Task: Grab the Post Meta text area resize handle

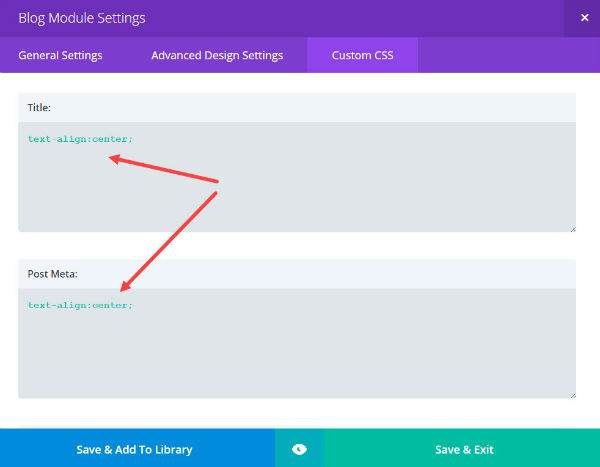Action: (x=572, y=395)
